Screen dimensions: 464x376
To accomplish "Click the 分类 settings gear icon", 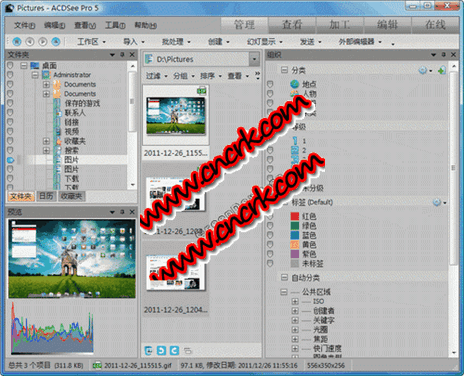I will pyautogui.click(x=423, y=70).
